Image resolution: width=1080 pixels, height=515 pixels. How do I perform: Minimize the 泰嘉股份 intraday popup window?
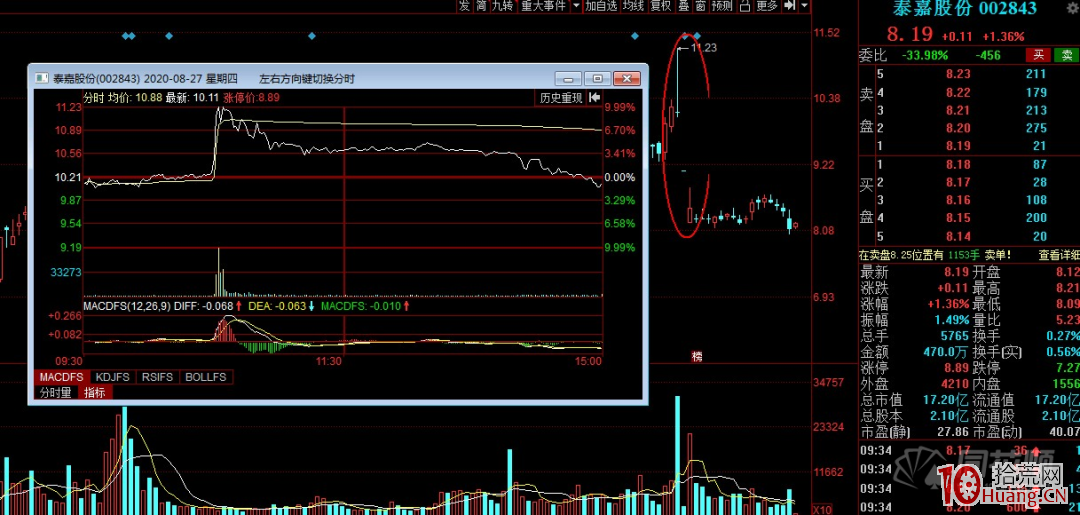pyautogui.click(x=569, y=78)
